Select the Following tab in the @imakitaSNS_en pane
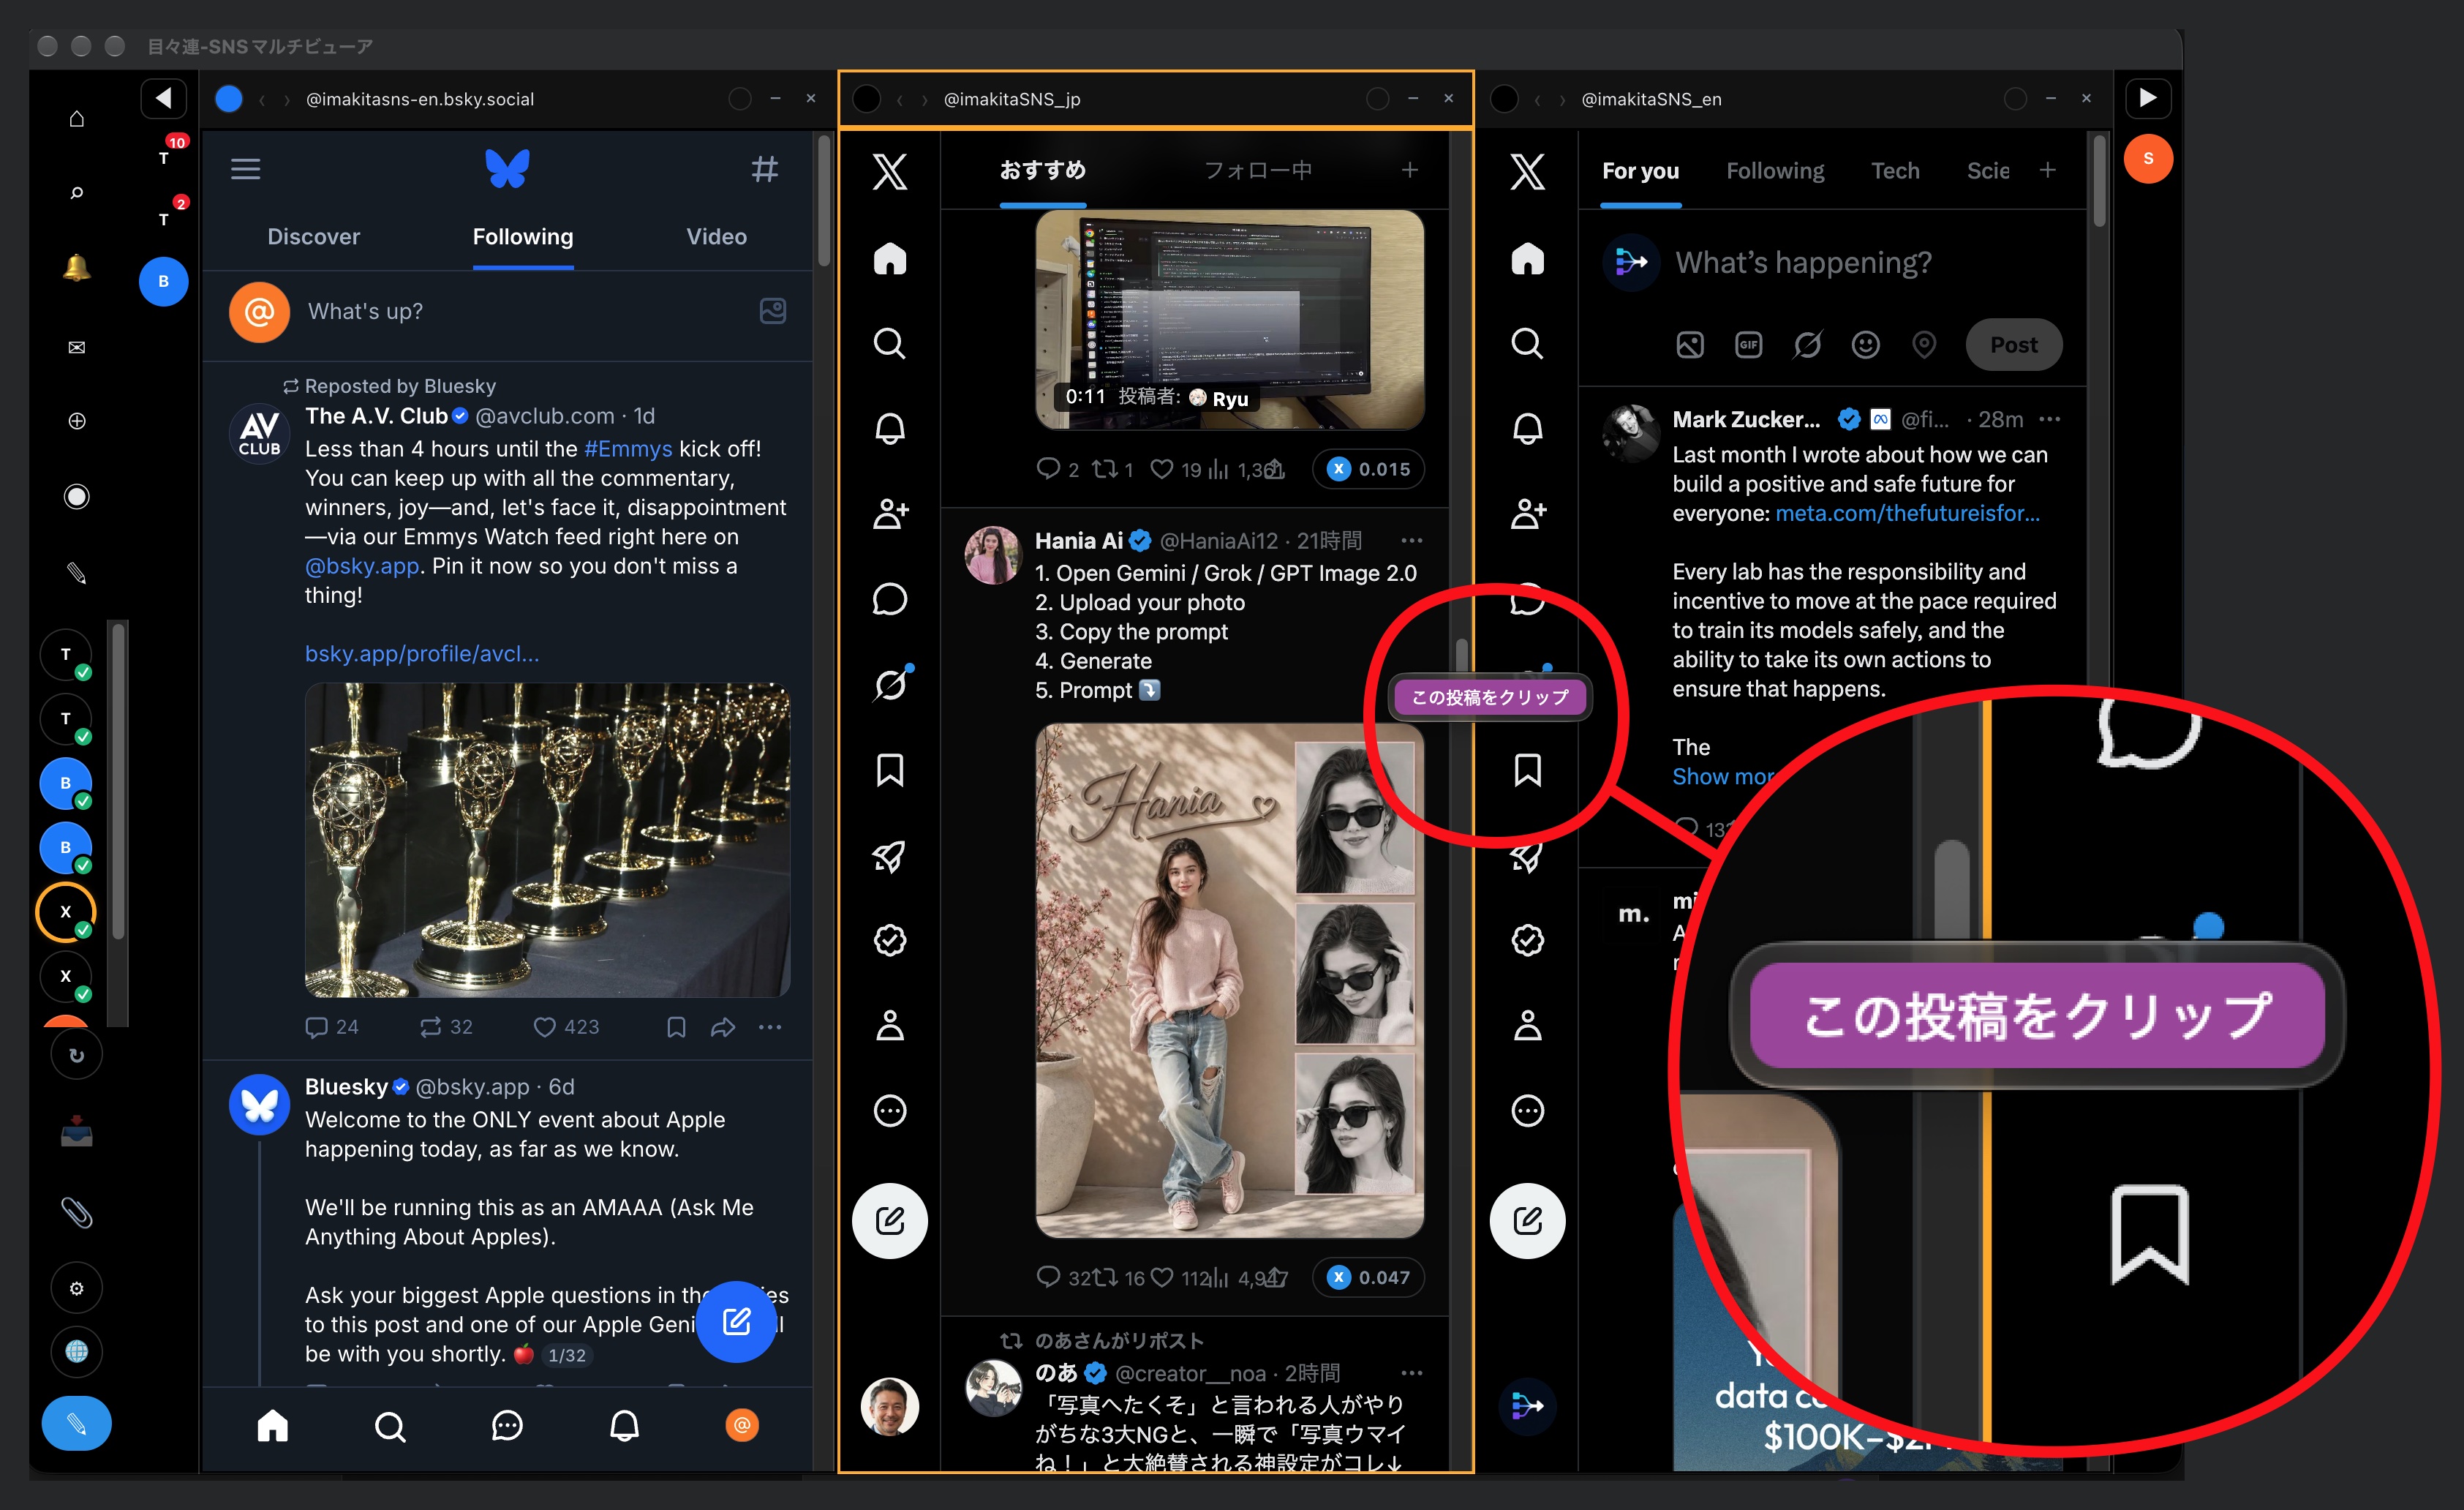 (1775, 171)
